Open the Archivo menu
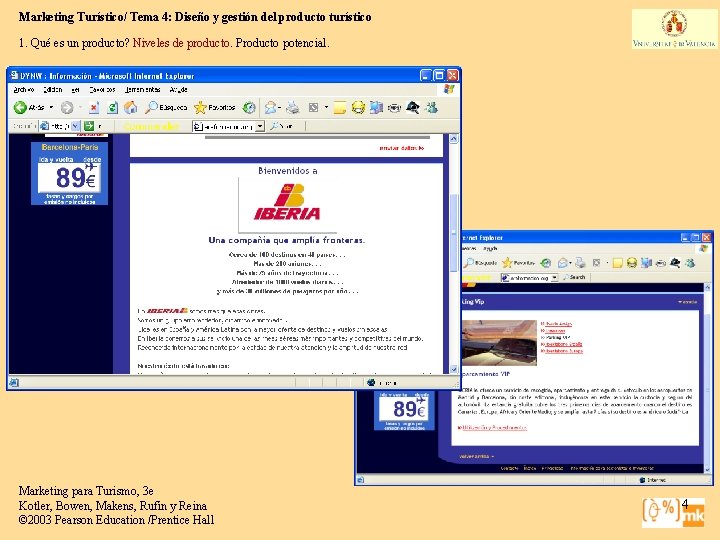 pyautogui.click(x=23, y=90)
